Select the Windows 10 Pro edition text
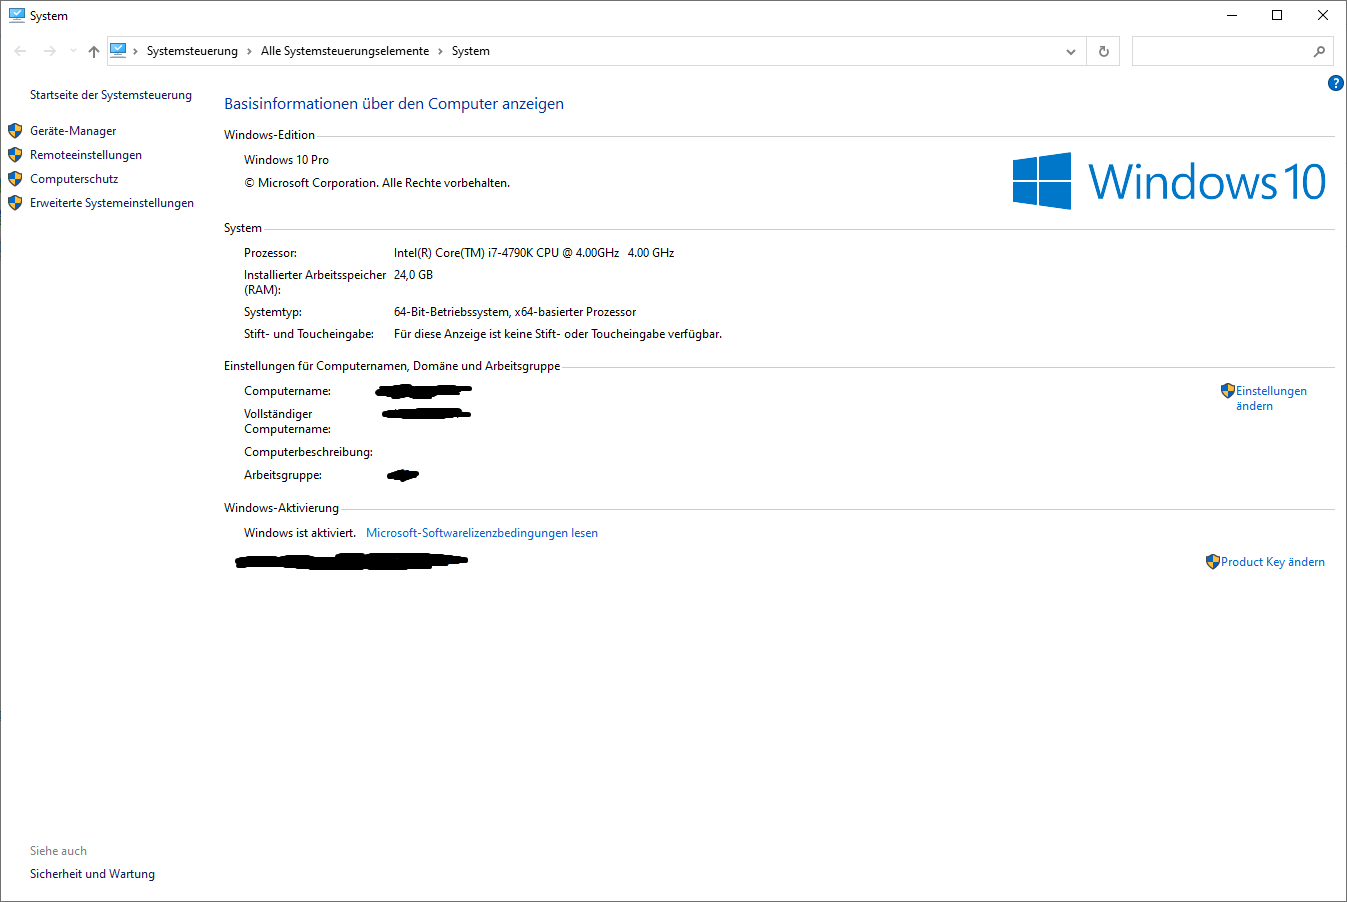Image resolution: width=1347 pixels, height=902 pixels. tap(286, 160)
